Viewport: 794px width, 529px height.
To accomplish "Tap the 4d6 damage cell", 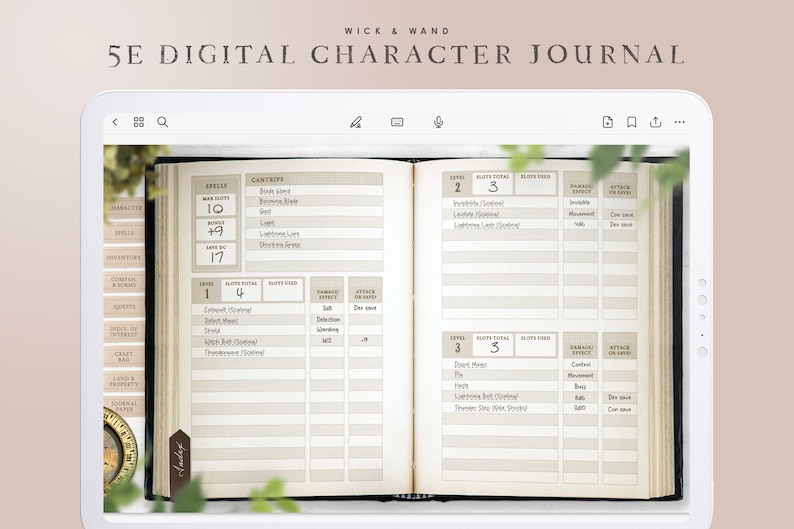I will click(580, 224).
